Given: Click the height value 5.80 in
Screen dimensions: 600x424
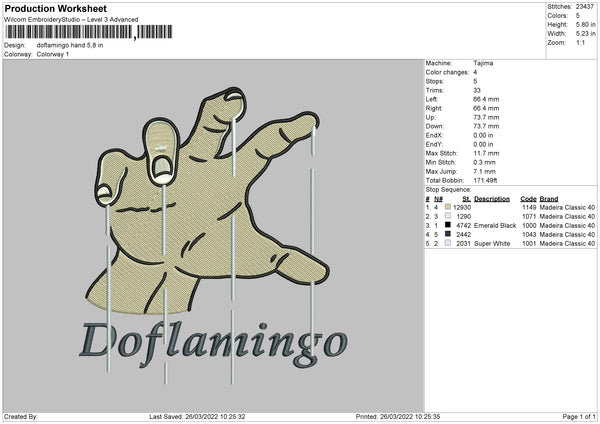Looking at the screenshot, I should 585,24.
